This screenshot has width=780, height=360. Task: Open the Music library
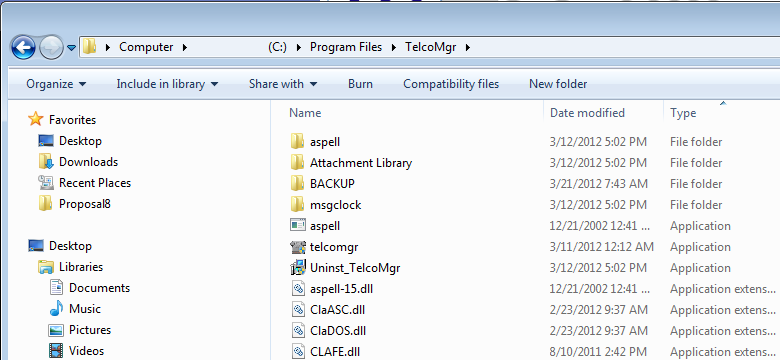85,308
